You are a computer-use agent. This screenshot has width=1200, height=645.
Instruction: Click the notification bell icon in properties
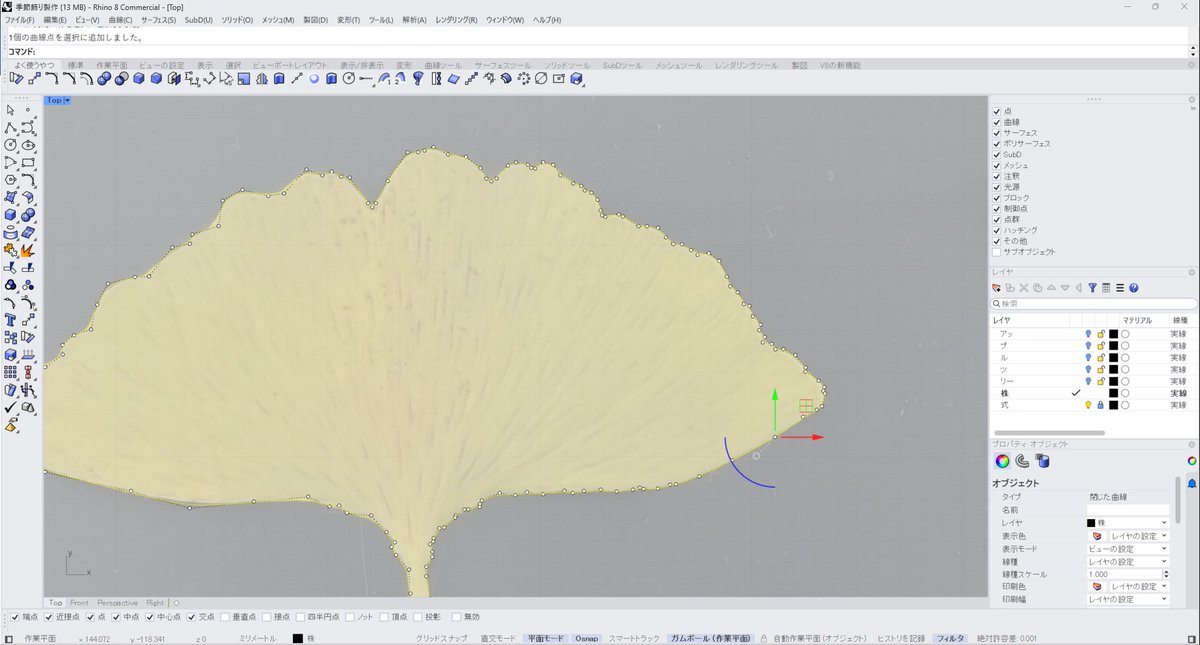point(1192,483)
